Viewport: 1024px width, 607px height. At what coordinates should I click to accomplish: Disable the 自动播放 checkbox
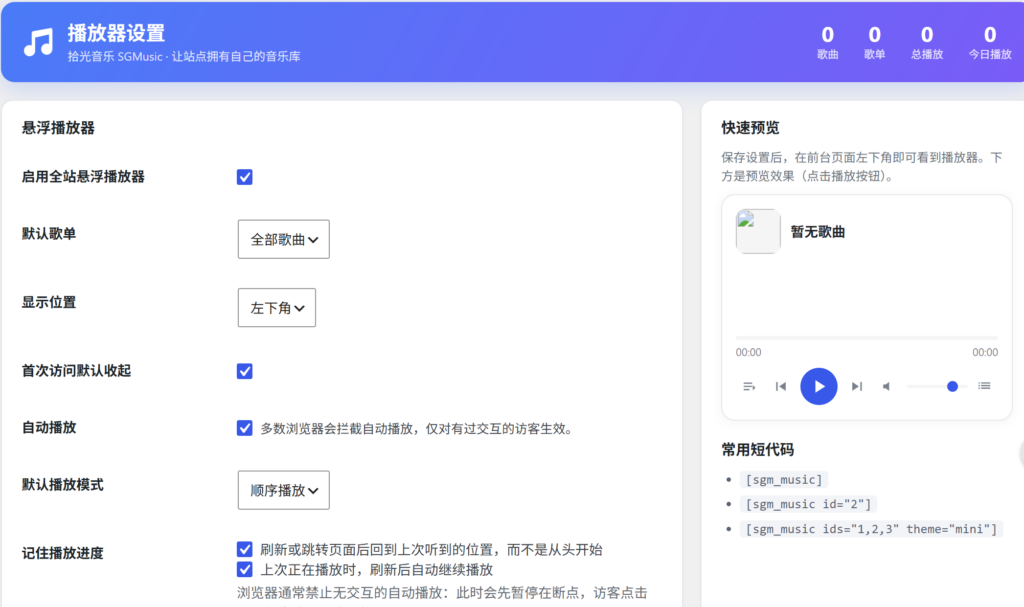pos(245,428)
